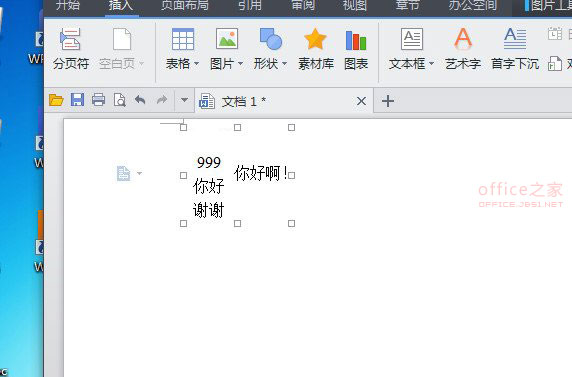The image size is (572, 377).
Task: Open the 视图 tab
Action: tap(355, 5)
